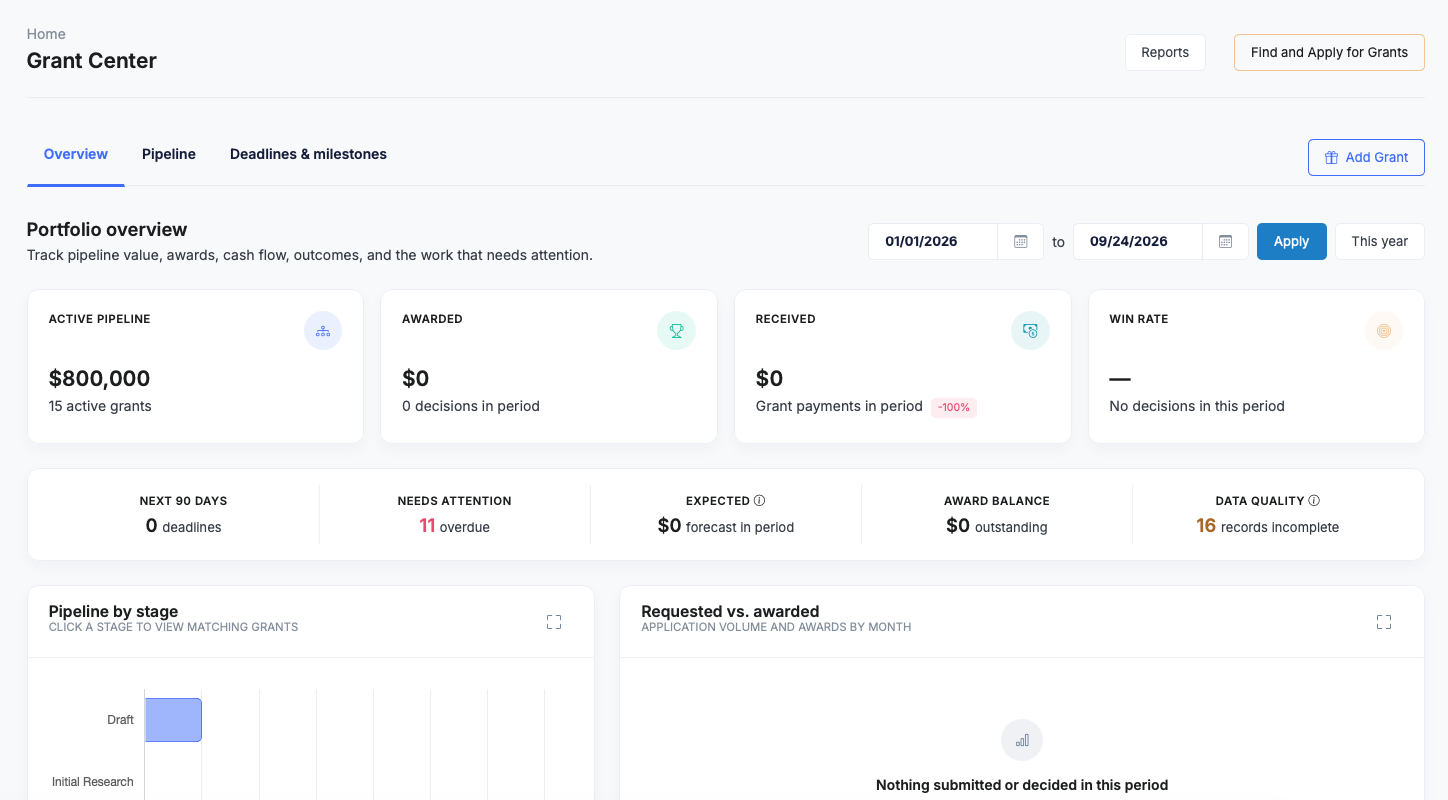Click the Grant Center page title
The width and height of the screenshot is (1448, 800).
92,61
